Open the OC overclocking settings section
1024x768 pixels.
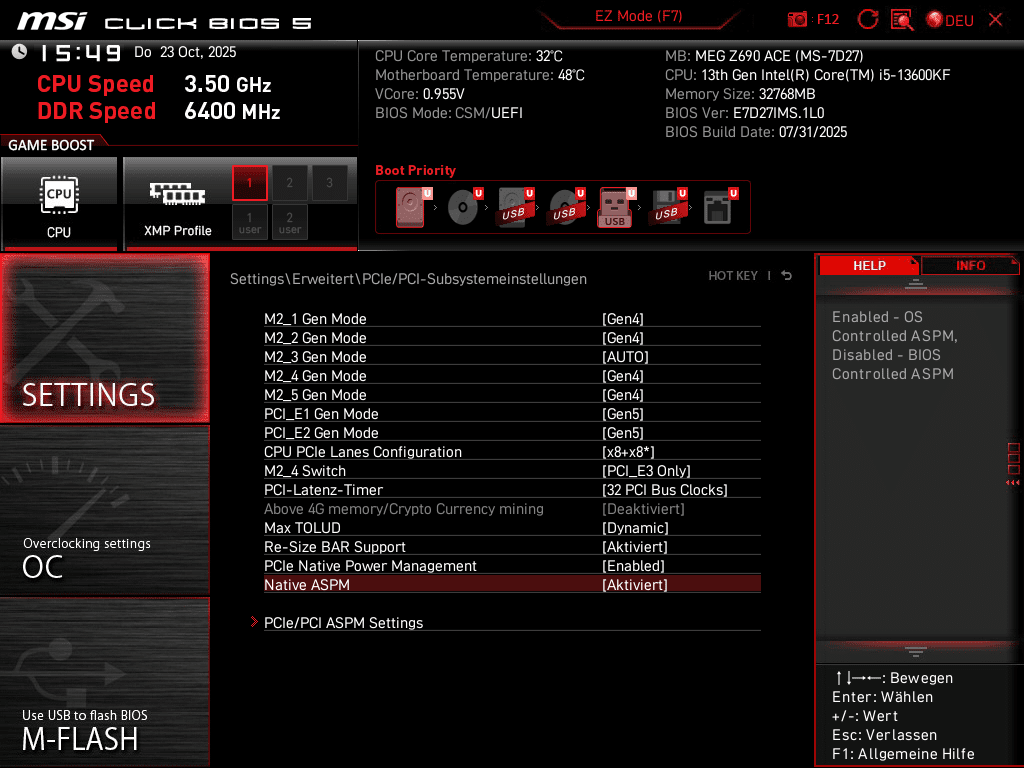coord(104,511)
